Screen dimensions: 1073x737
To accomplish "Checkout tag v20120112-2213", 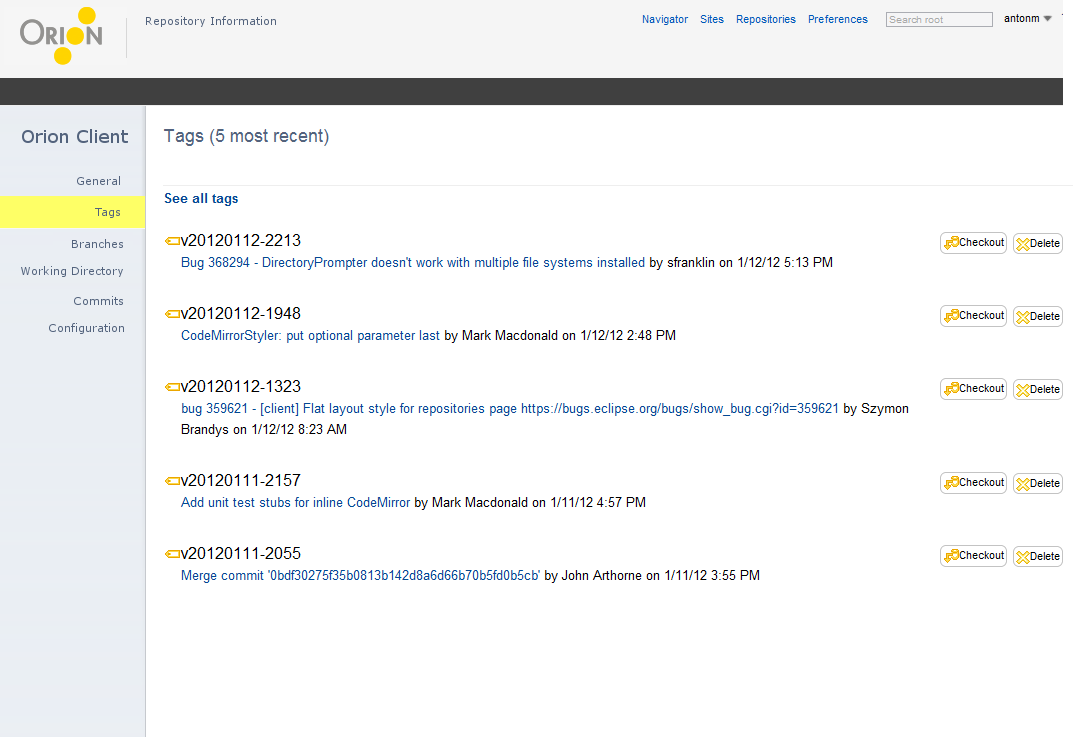I will pyautogui.click(x=973, y=243).
